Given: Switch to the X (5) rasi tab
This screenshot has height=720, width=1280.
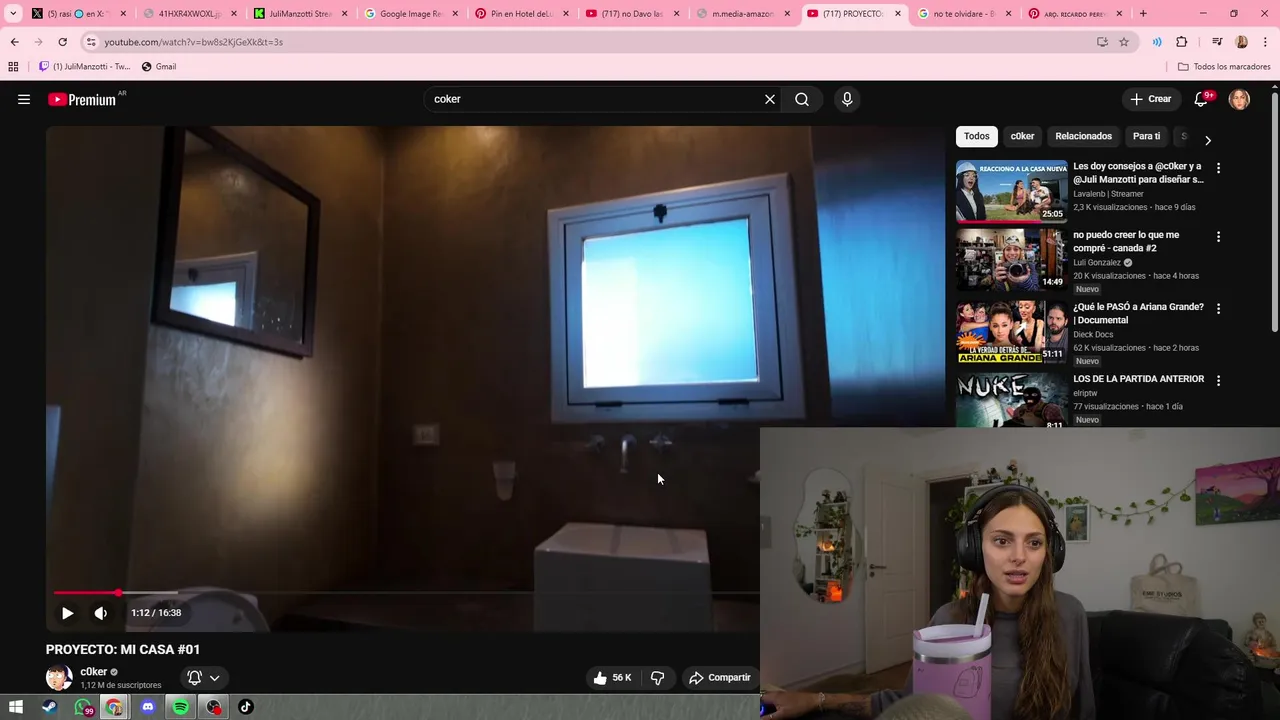Looking at the screenshot, I should point(79,14).
